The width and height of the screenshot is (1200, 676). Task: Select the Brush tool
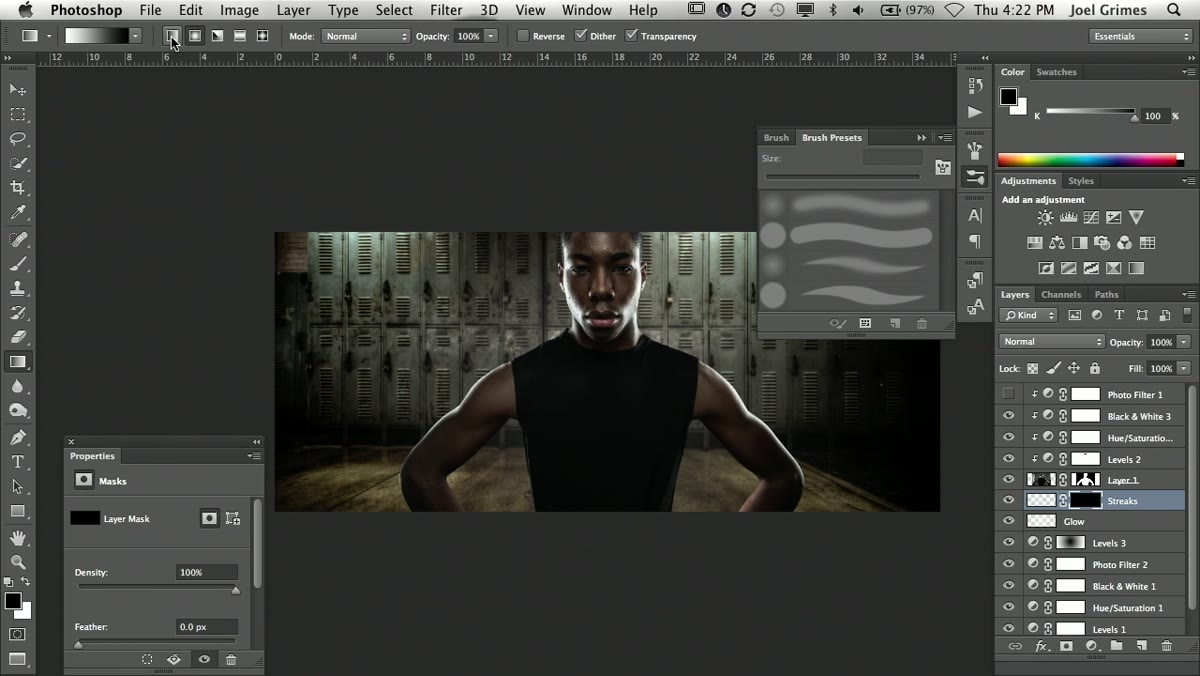[18, 264]
